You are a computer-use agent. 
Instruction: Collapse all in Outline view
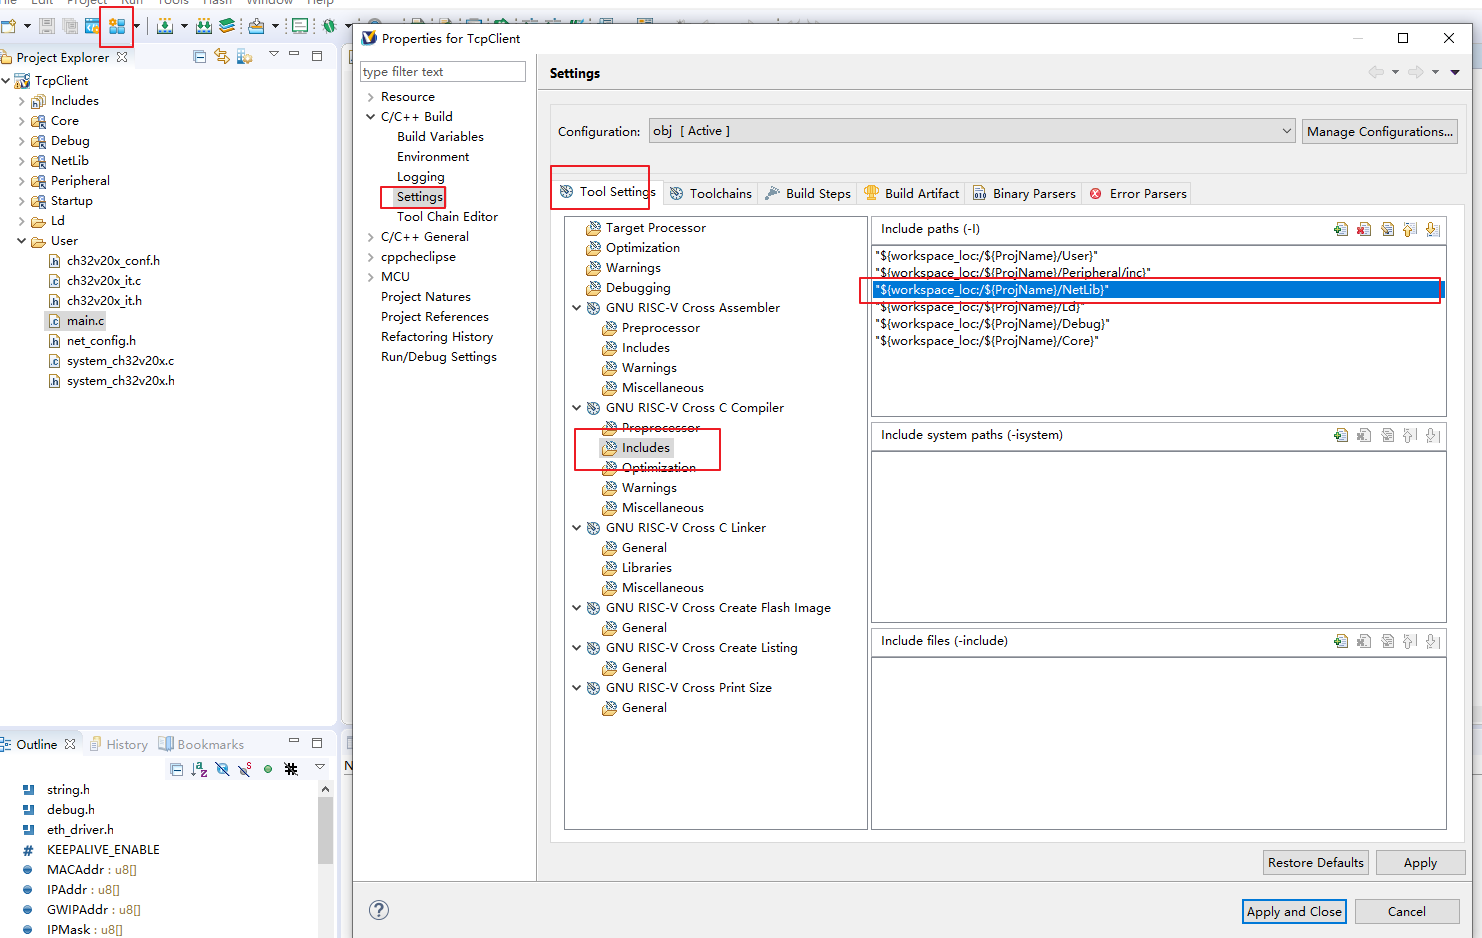click(177, 769)
